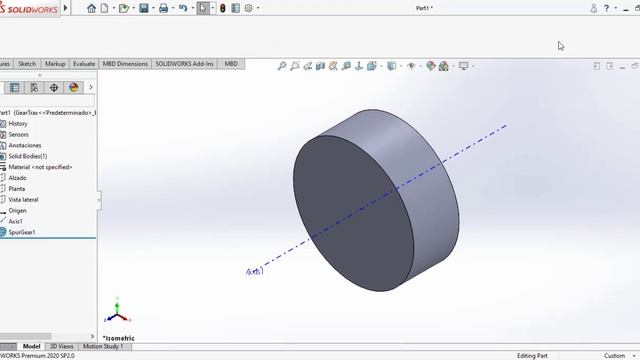Viewport: 640px width, 360px height.
Task: Select the Sensors tree item
Action: click(18, 134)
